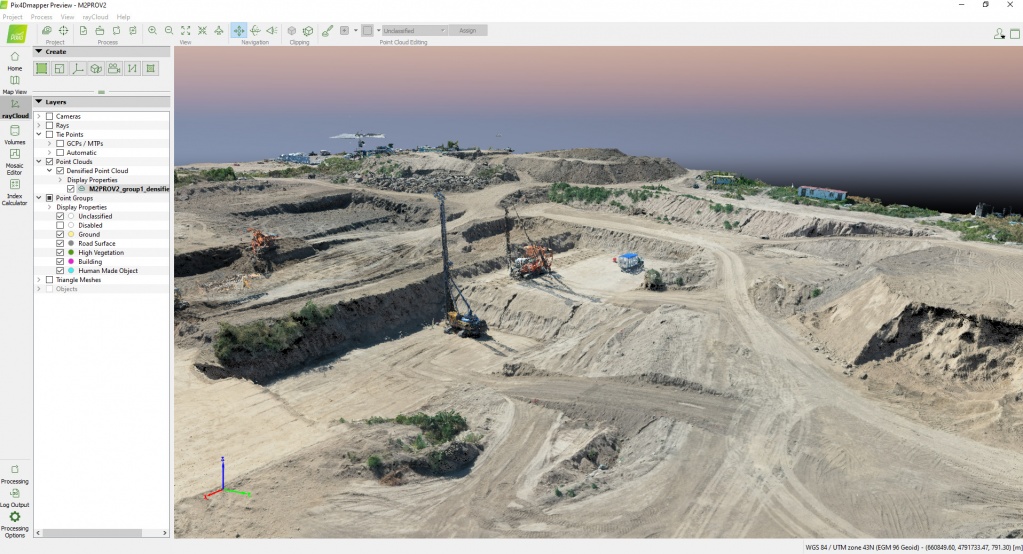The height and width of the screenshot is (554, 1023).
Task: Click the Zoom In magnifier icon
Action: coord(153,31)
